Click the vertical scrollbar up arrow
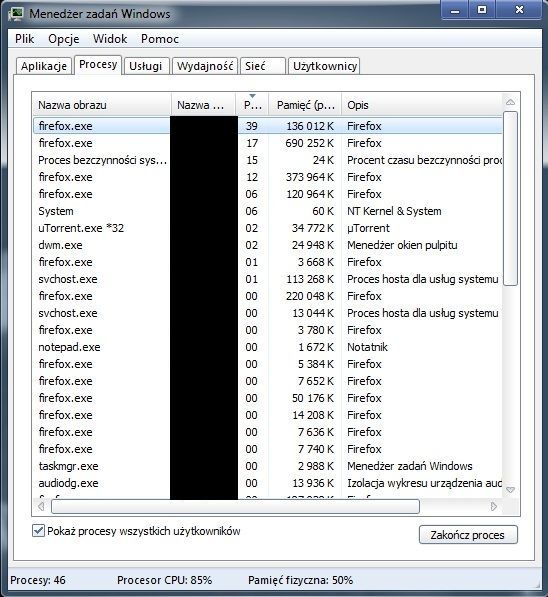 (510, 102)
